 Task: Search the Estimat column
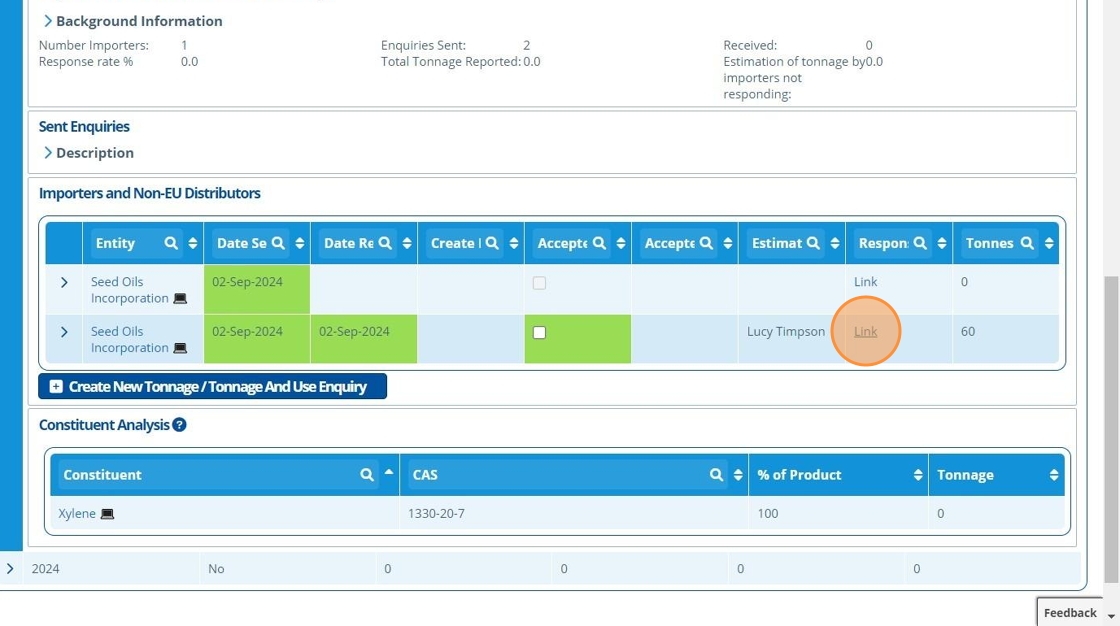pyautogui.click(x=813, y=243)
